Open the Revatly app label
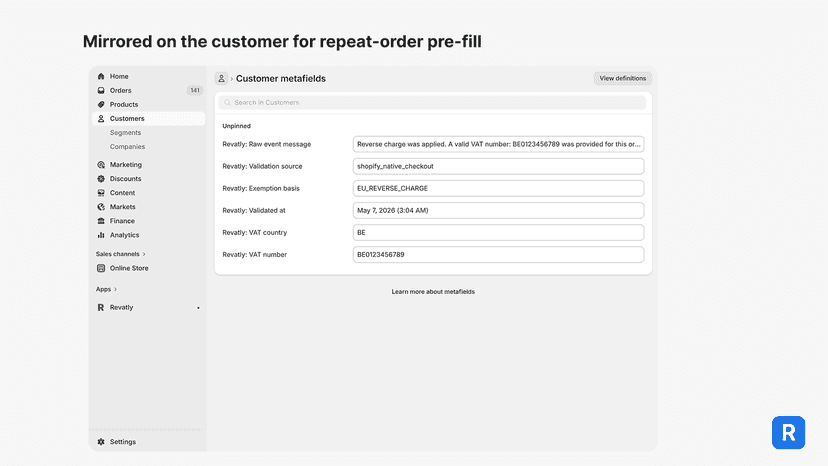This screenshot has height=466, width=828. [x=121, y=307]
